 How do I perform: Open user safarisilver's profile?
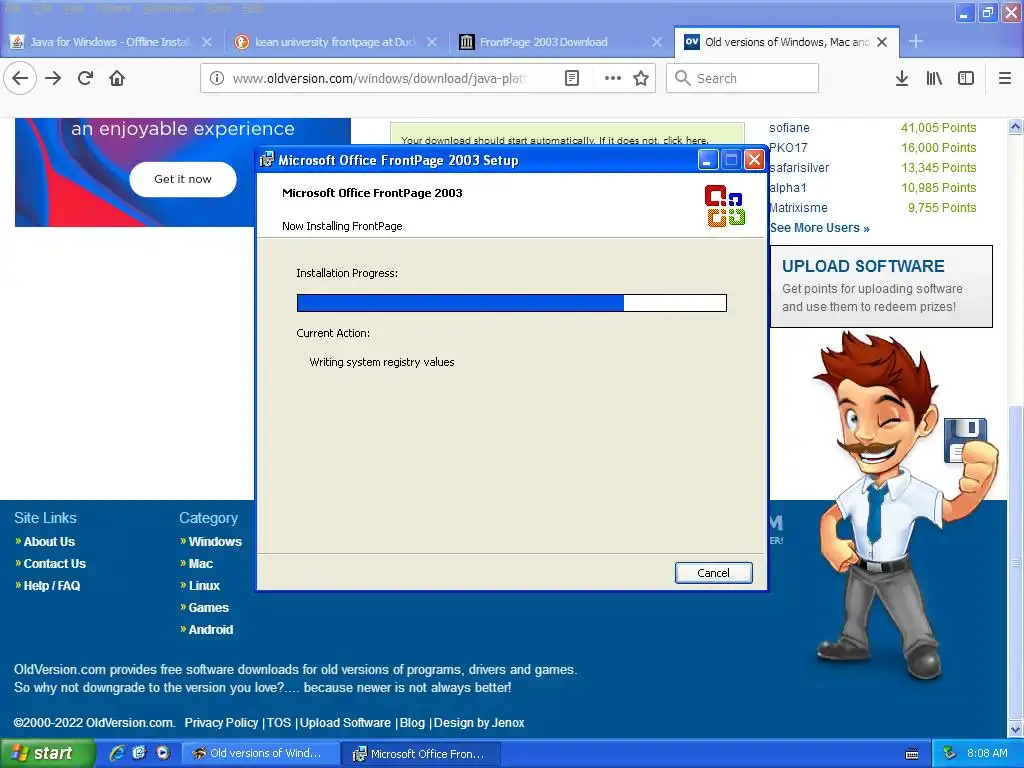[x=799, y=168]
